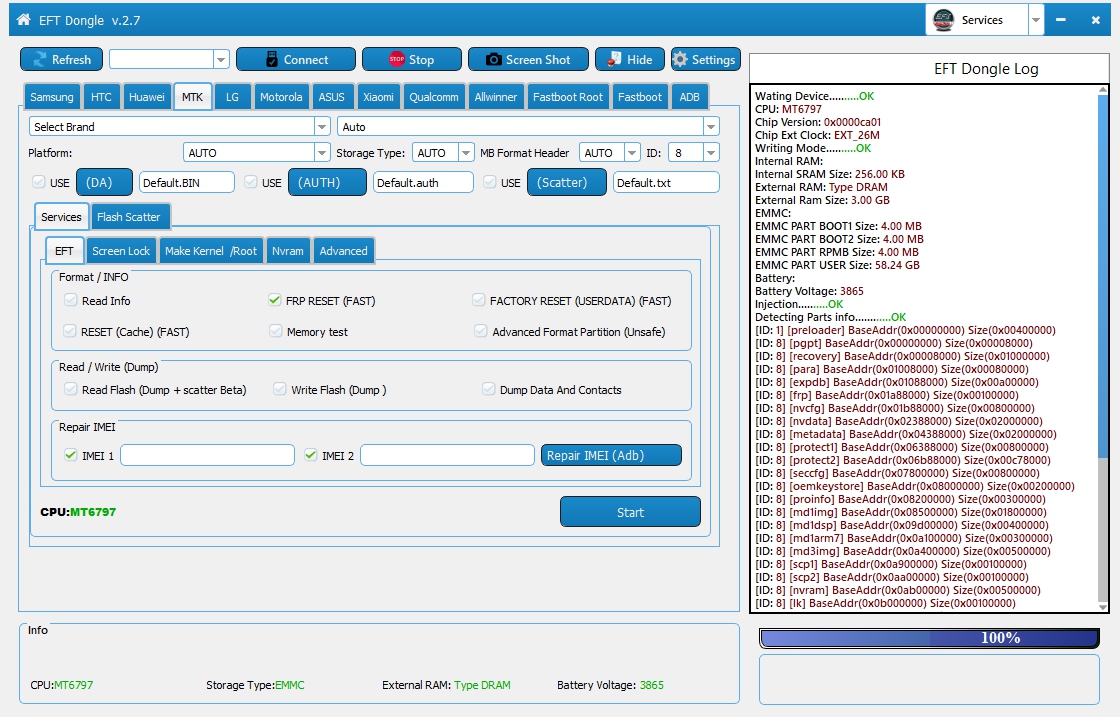Click the (AUTH) button
The image size is (1120, 717).
point(327,182)
